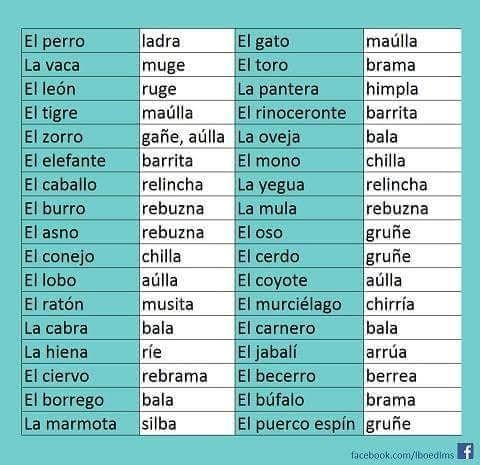Select the 'El búfalo' cell
This screenshot has width=480, height=465.
[299, 400]
